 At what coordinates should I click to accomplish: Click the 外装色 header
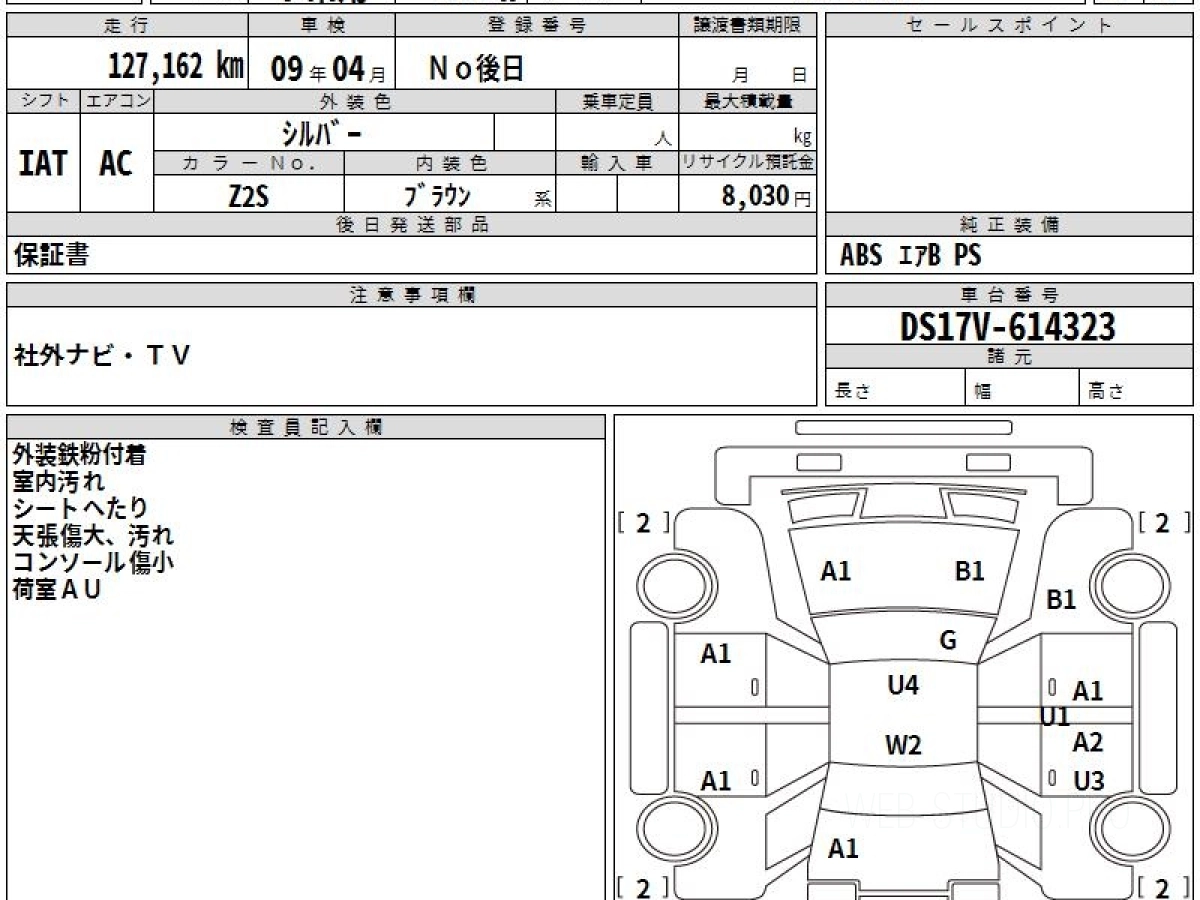(x=355, y=101)
